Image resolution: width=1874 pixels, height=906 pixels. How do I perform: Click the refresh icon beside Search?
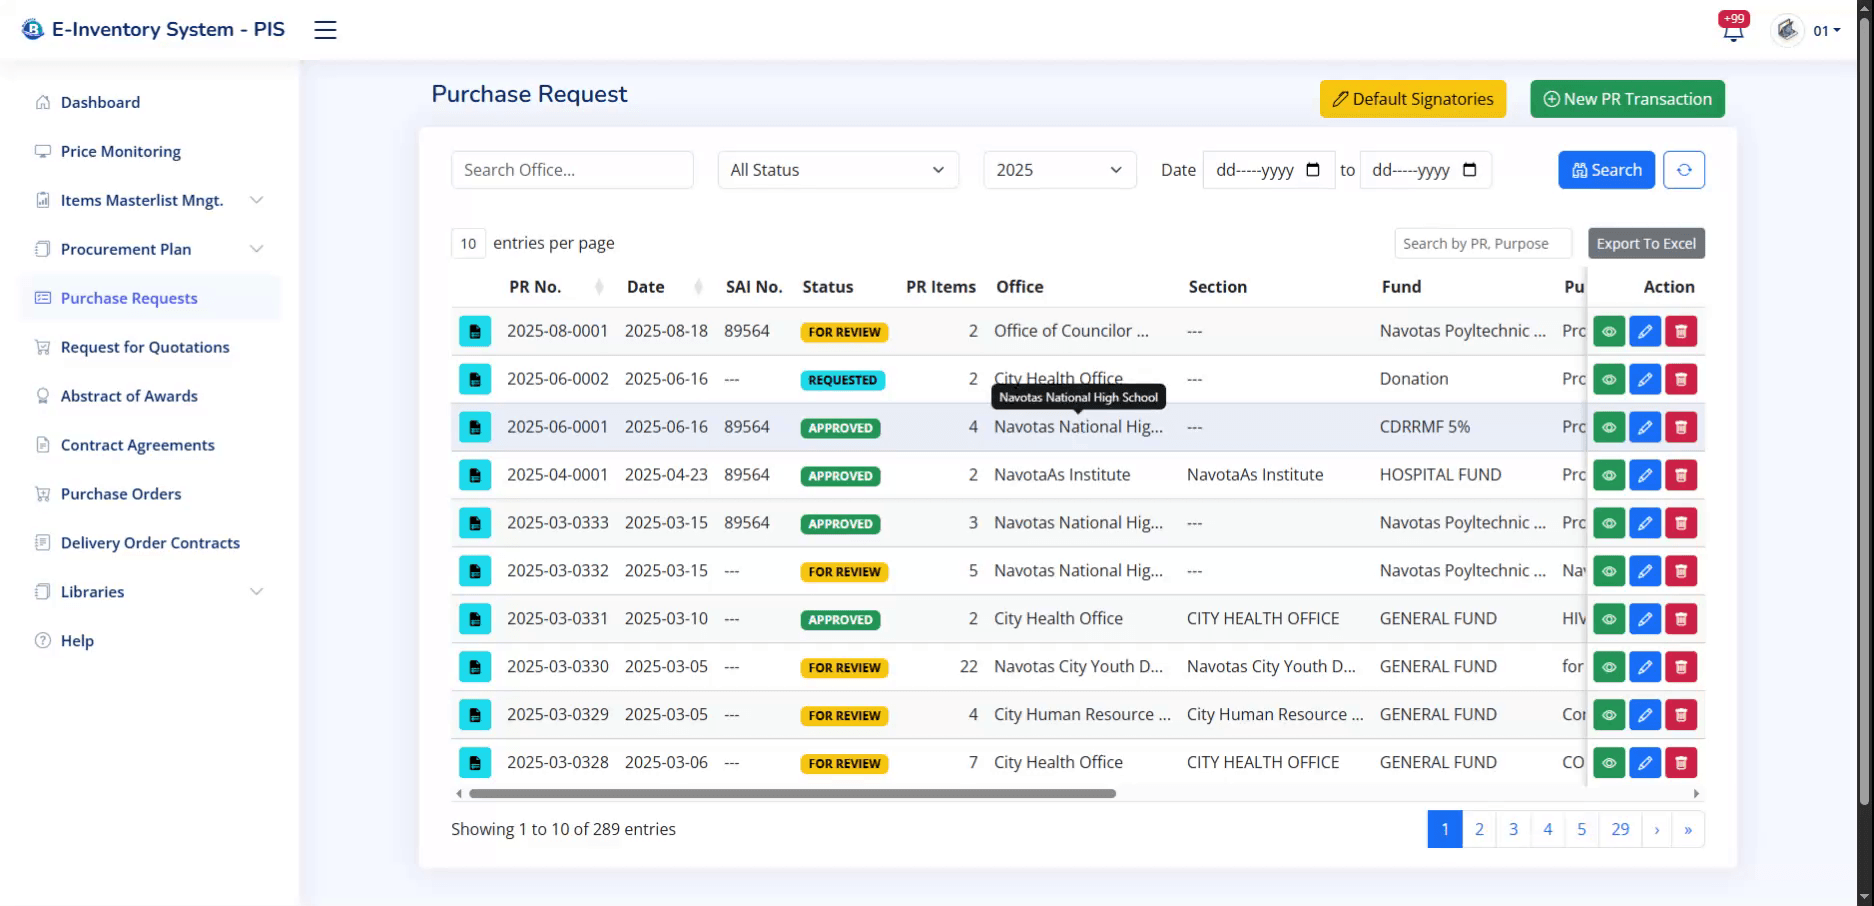click(x=1684, y=170)
